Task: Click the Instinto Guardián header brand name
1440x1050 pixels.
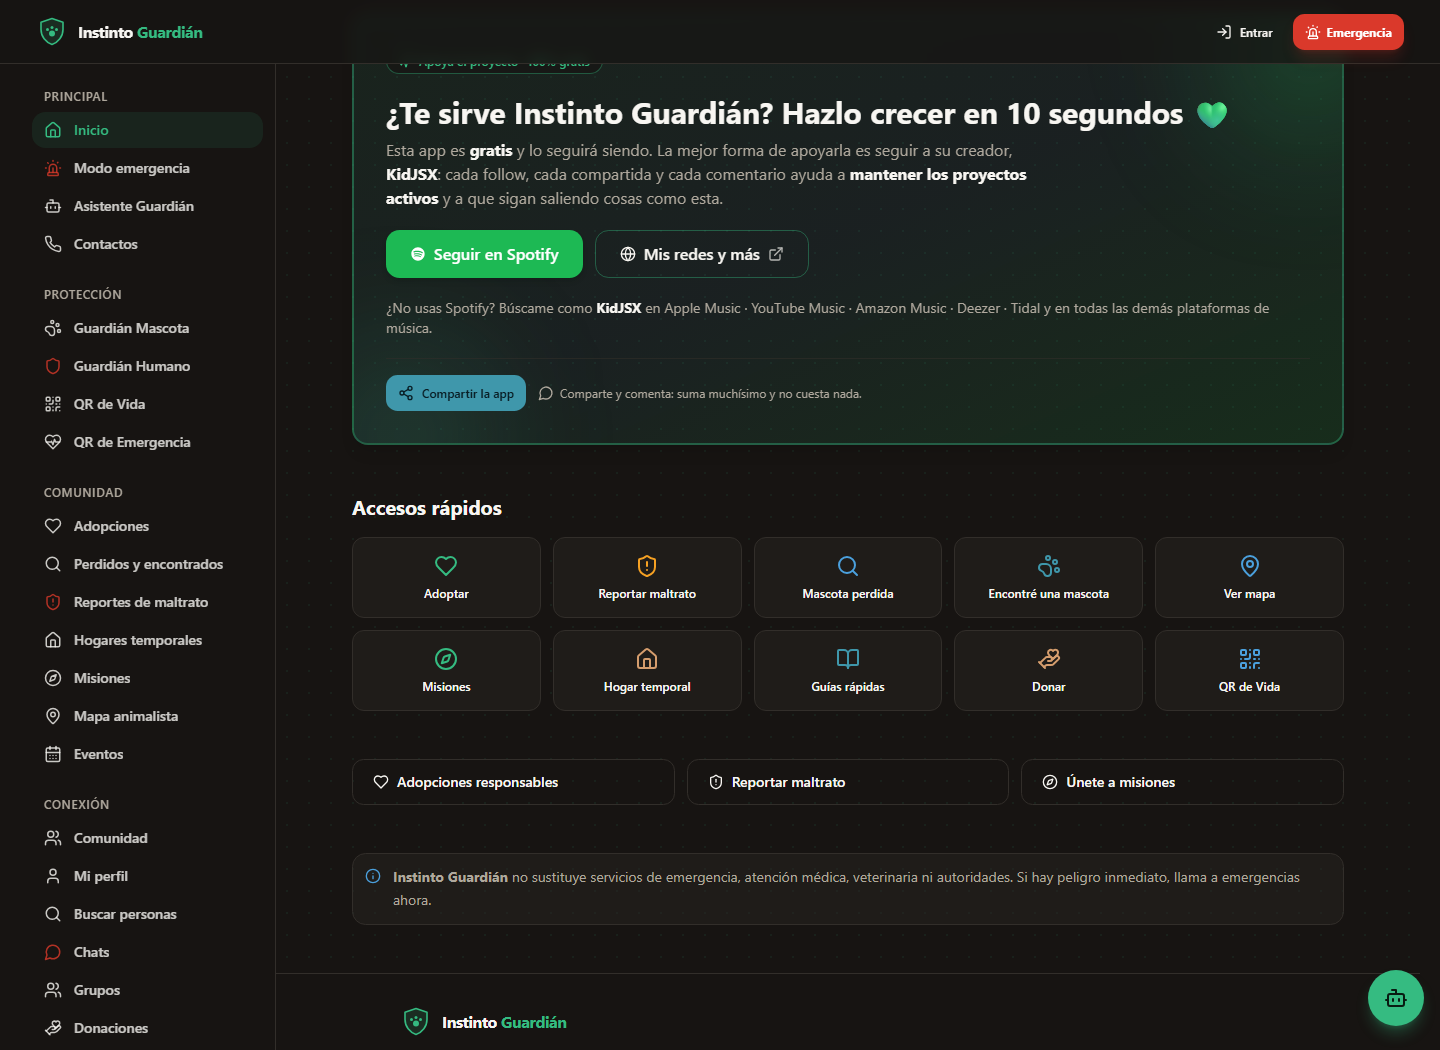Action: pyautogui.click(x=140, y=32)
